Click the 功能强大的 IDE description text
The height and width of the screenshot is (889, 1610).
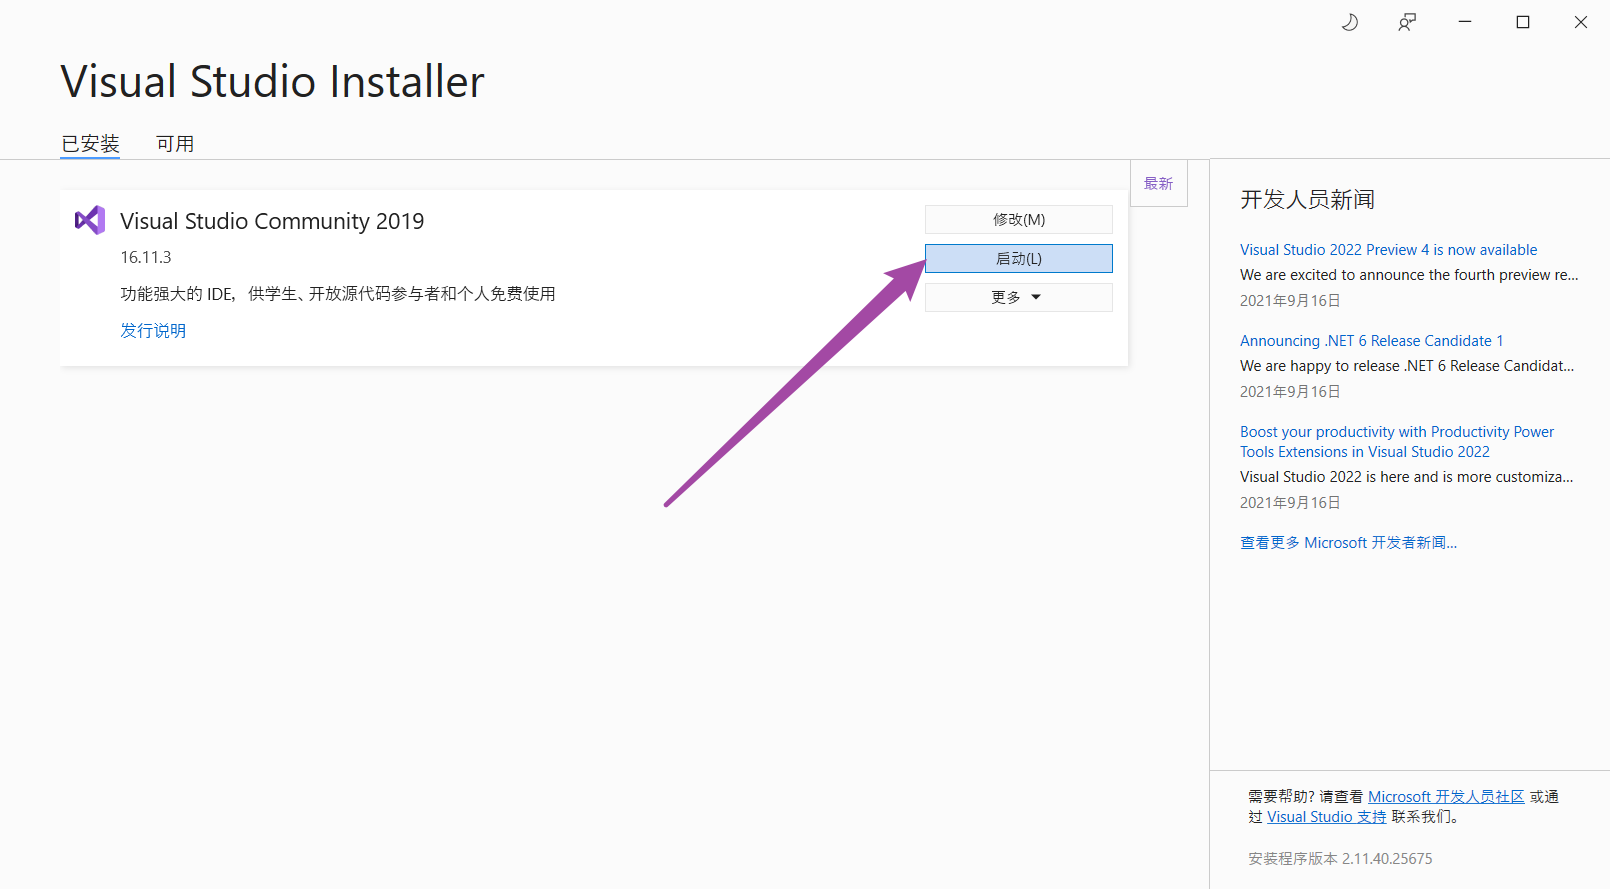338,294
